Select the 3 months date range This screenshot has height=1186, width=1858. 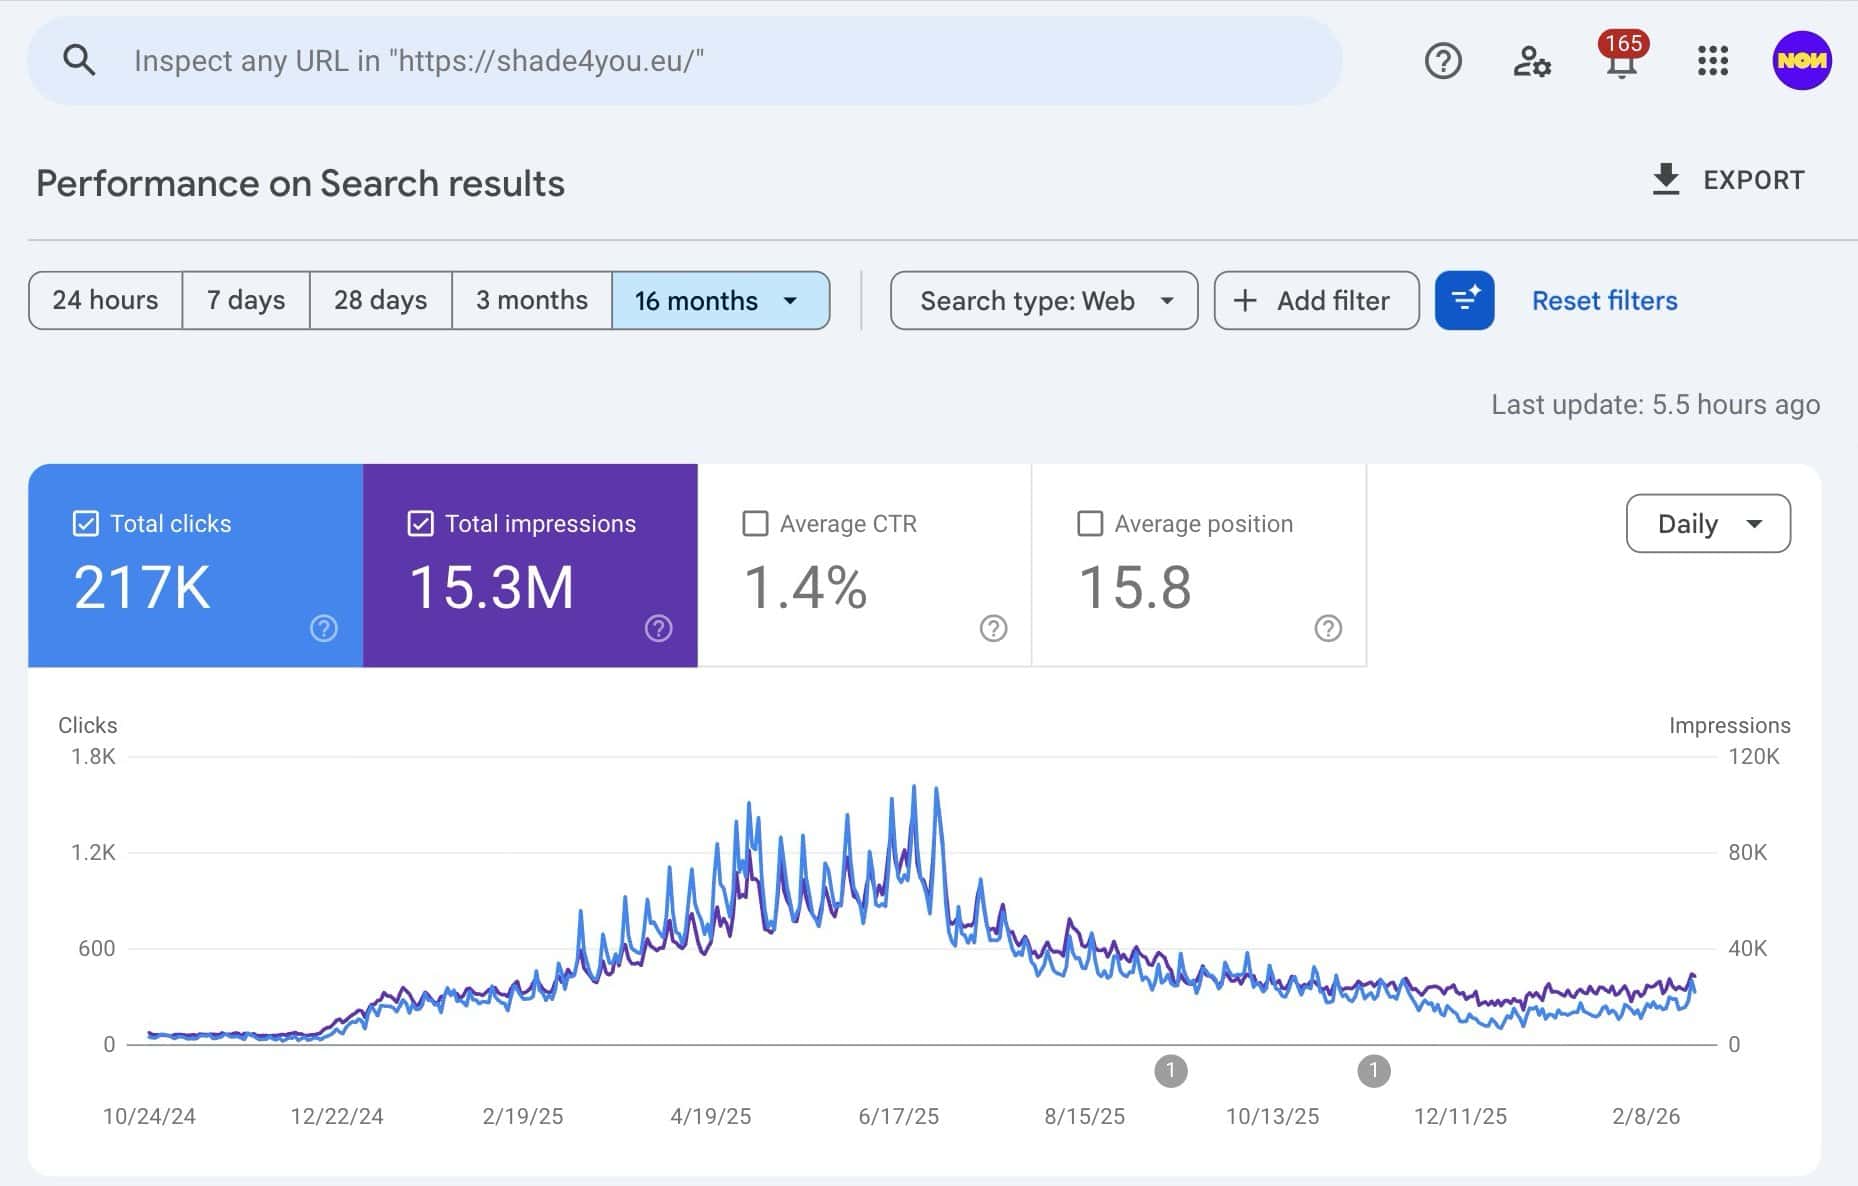531,300
